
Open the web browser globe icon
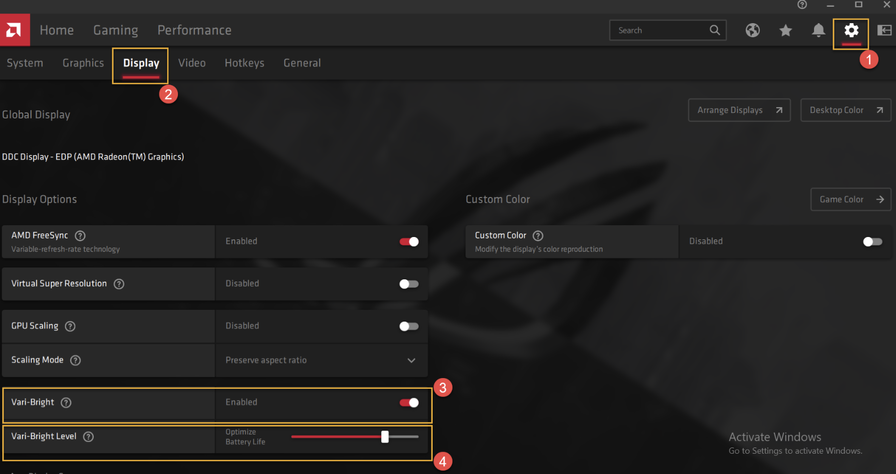coord(752,30)
